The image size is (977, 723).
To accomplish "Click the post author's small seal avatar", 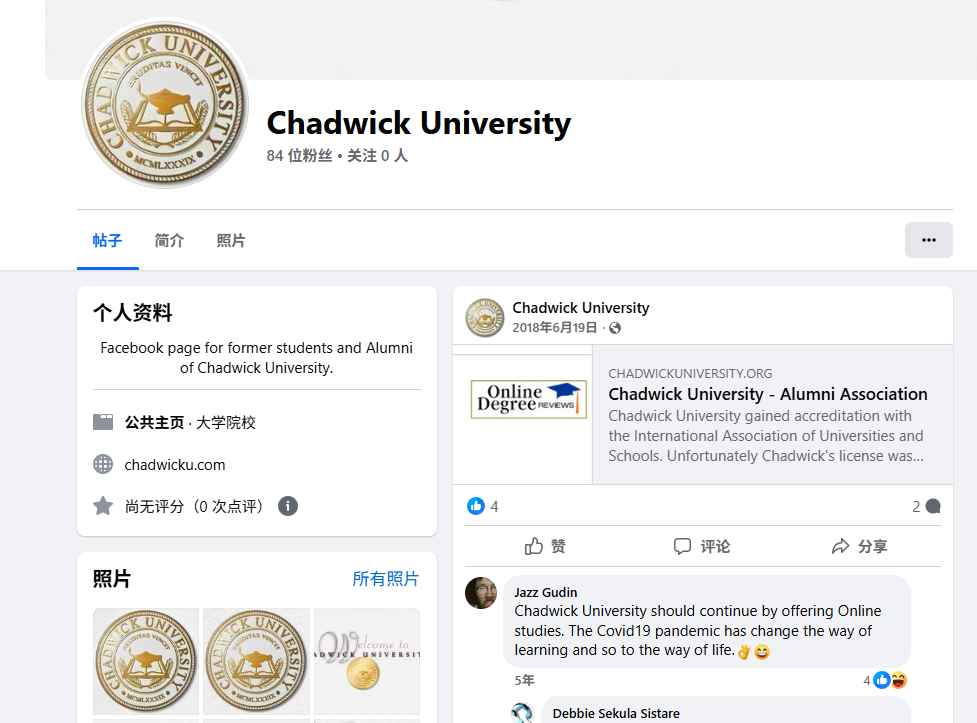I will click(484, 317).
